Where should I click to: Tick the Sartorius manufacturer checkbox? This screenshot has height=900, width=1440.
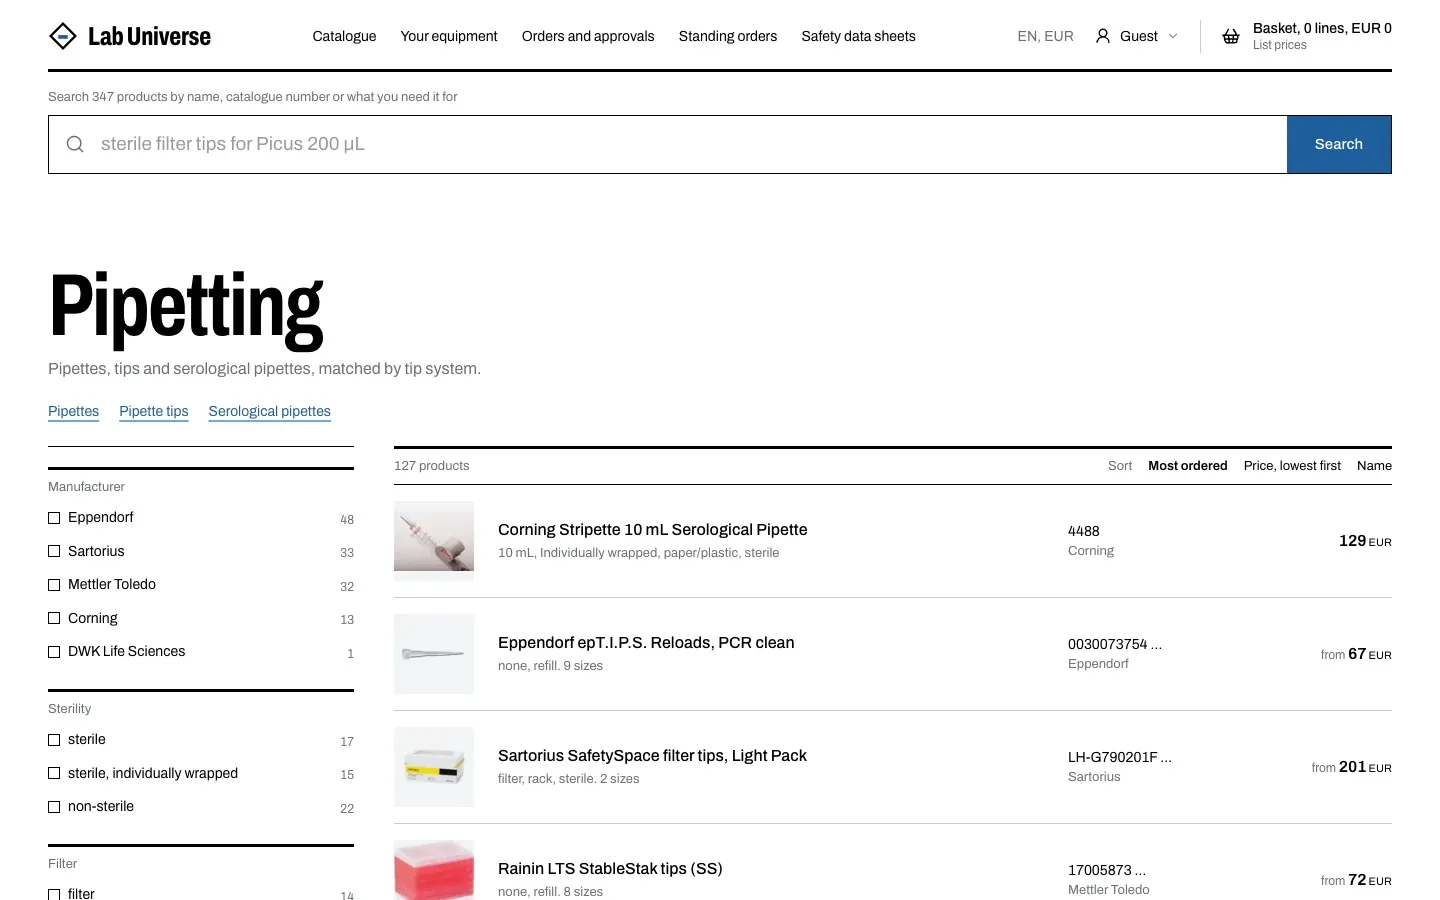point(54,551)
